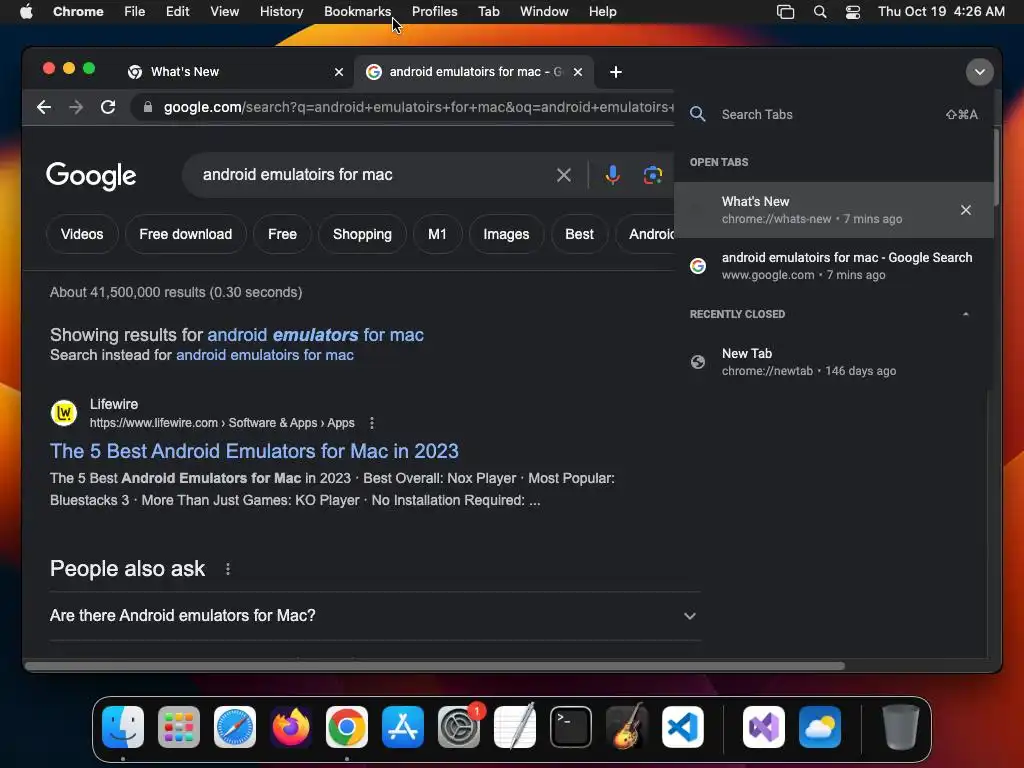Image resolution: width=1024 pixels, height=768 pixels.
Task: Open the Bookmarks menu
Action: click(357, 12)
